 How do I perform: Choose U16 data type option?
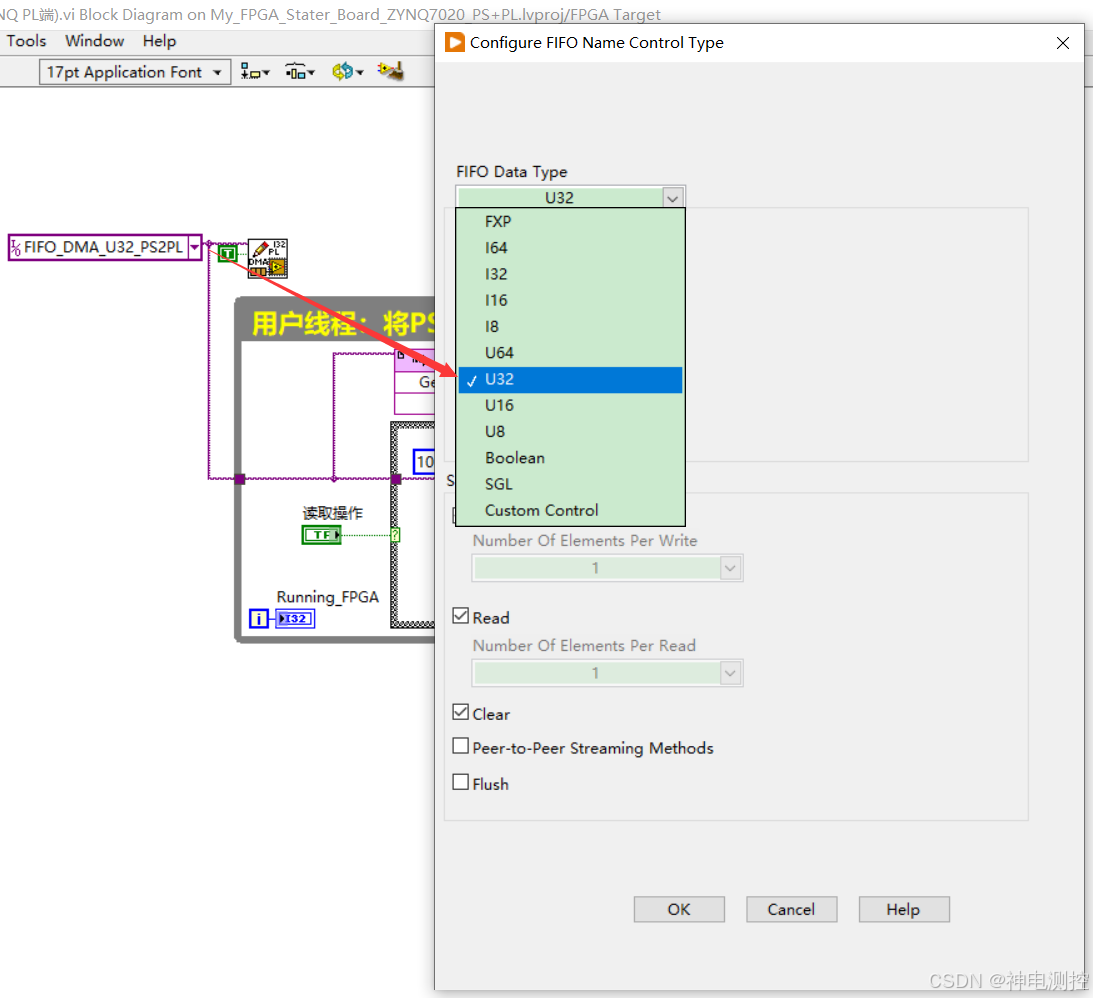coord(570,406)
